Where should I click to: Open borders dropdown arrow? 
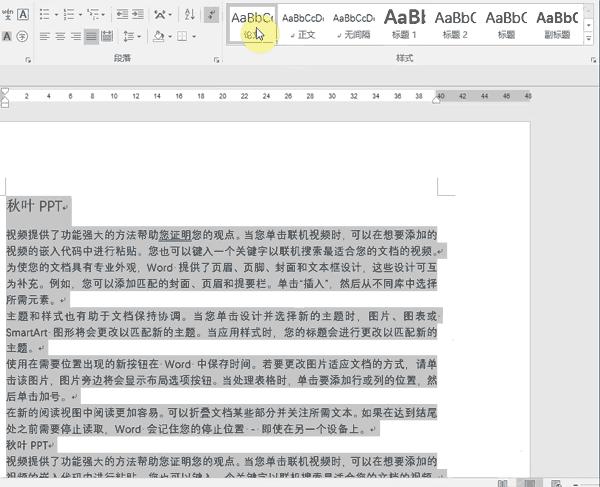tap(194, 36)
